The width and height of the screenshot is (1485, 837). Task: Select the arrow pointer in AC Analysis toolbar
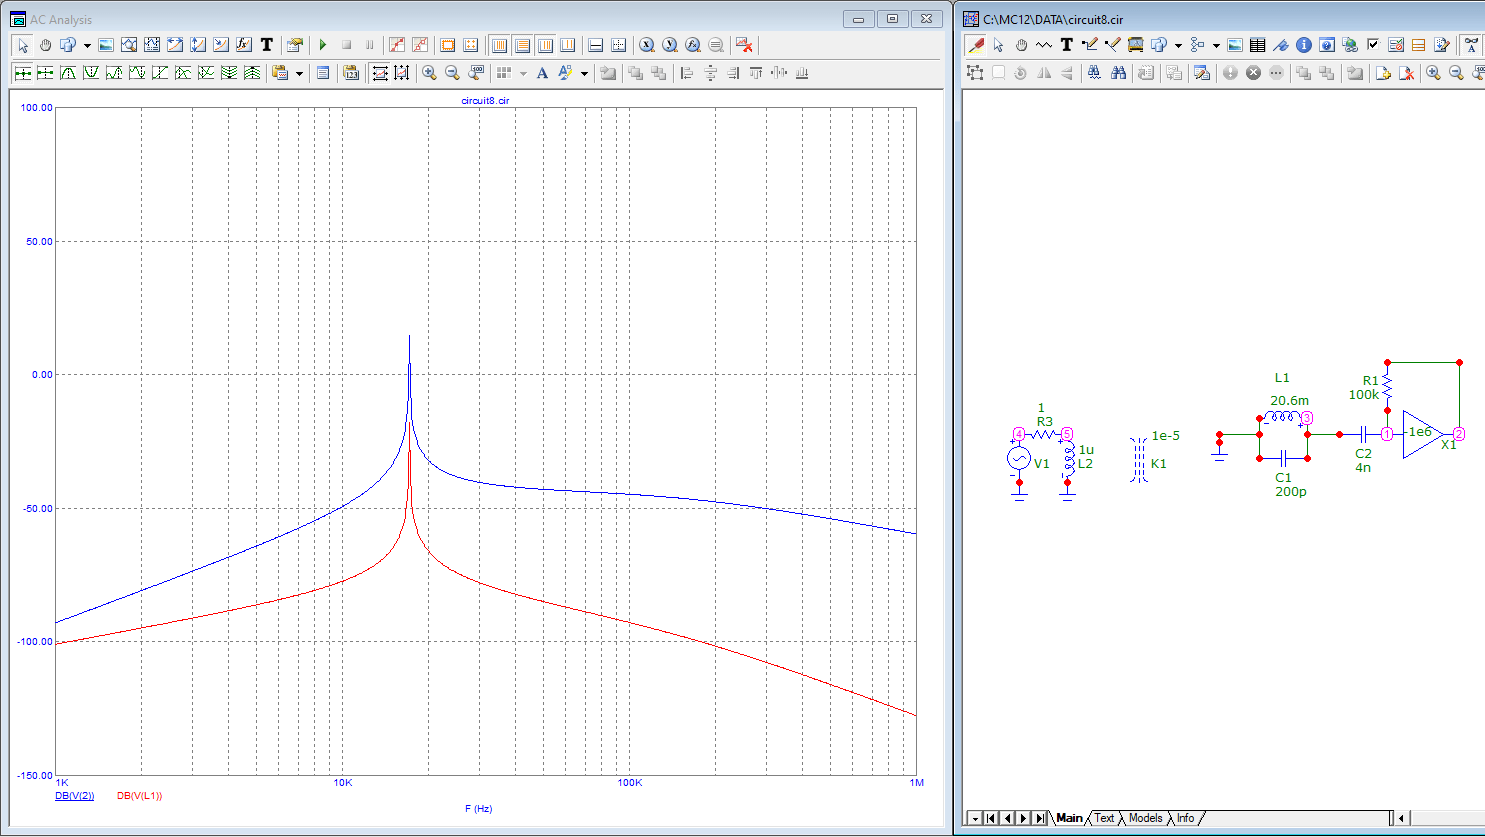23,45
